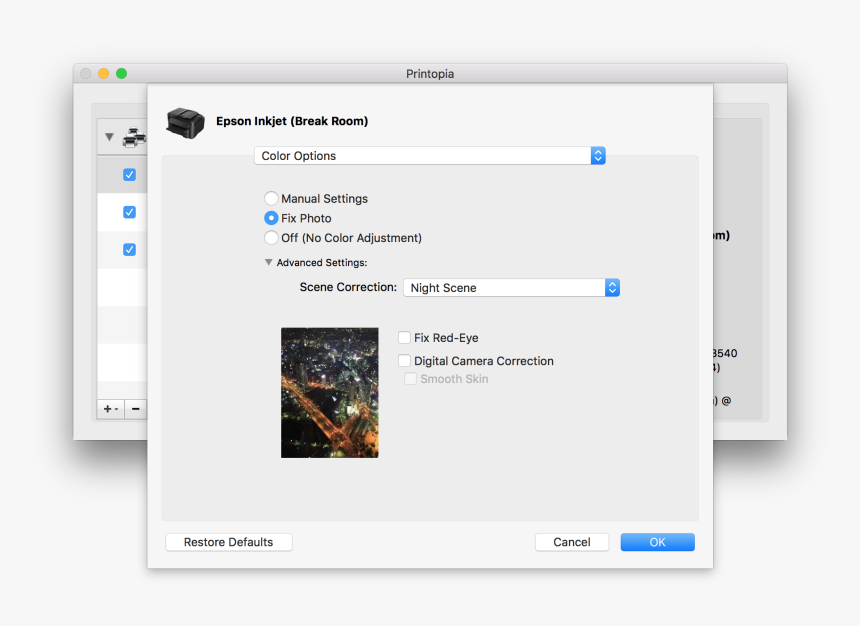Screen dimensions: 860x626
Task: Open the Color Options dropdown menu
Action: 430,156
